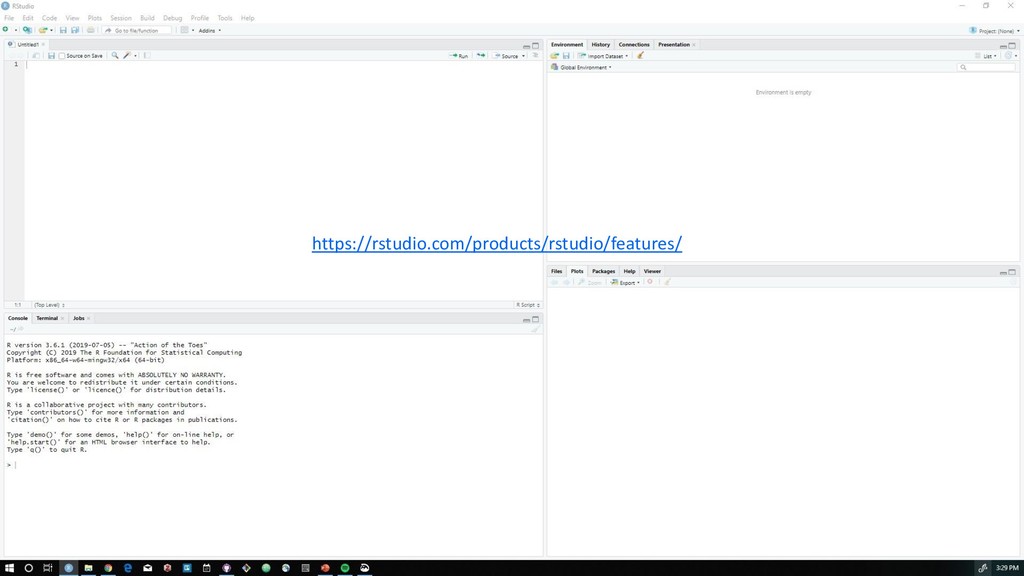The image size is (1024, 576).
Task: Click the (Top Level) scope selector
Action: pyautogui.click(x=50, y=305)
